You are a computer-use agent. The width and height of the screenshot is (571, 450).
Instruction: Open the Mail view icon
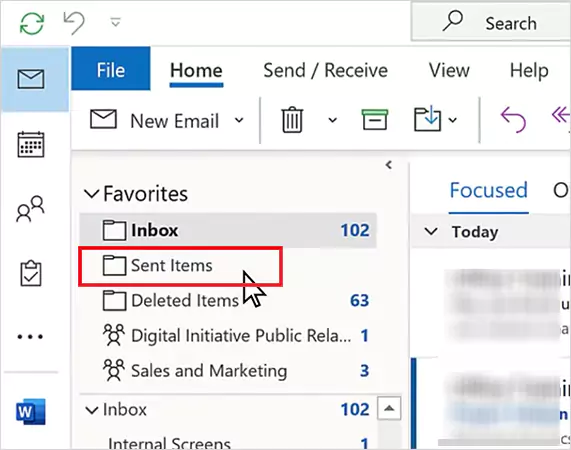(x=31, y=79)
